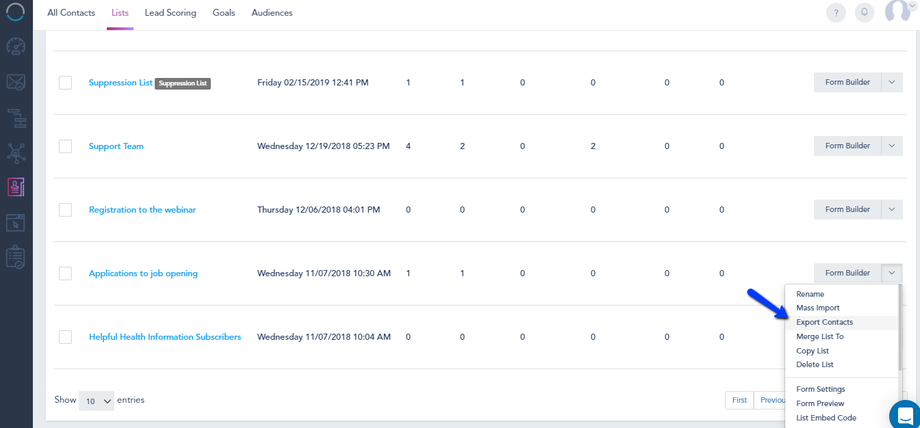Tick the Registration to the webinar checkbox
920x428 pixels.
[65, 210]
